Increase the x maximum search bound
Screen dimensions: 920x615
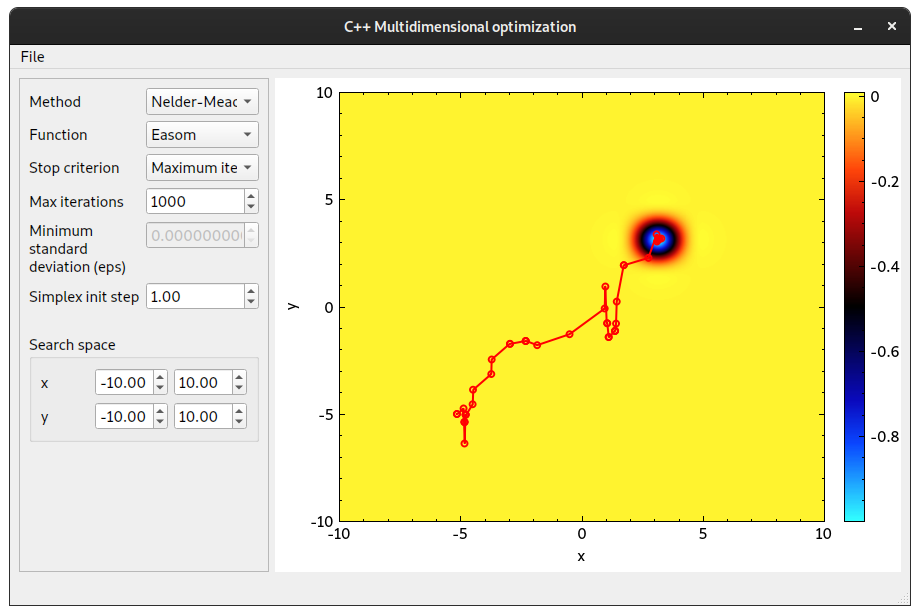(x=239, y=377)
